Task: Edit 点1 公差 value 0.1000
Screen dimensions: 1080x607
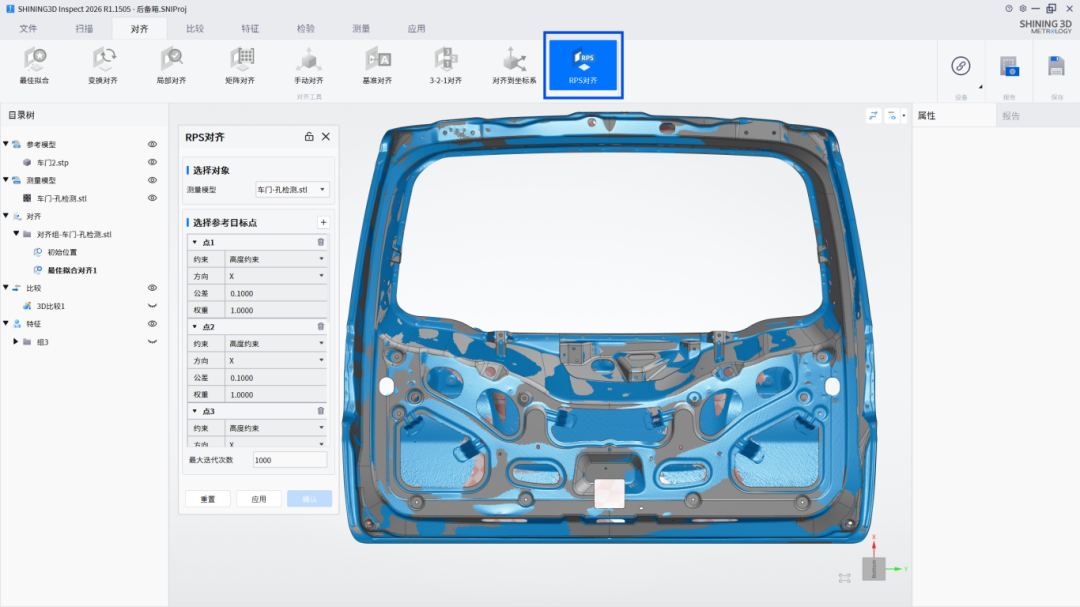Action: (276, 294)
